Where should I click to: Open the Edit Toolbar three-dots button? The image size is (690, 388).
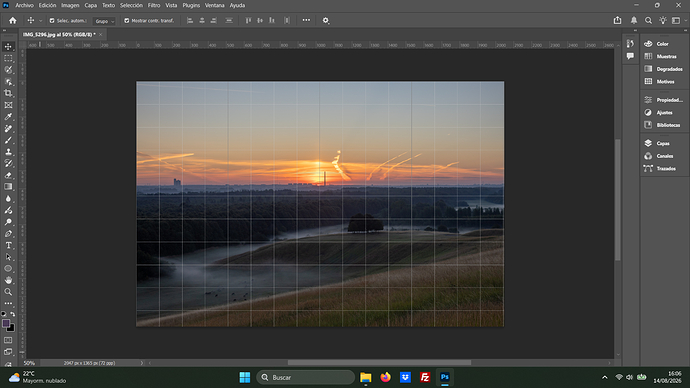click(8, 304)
